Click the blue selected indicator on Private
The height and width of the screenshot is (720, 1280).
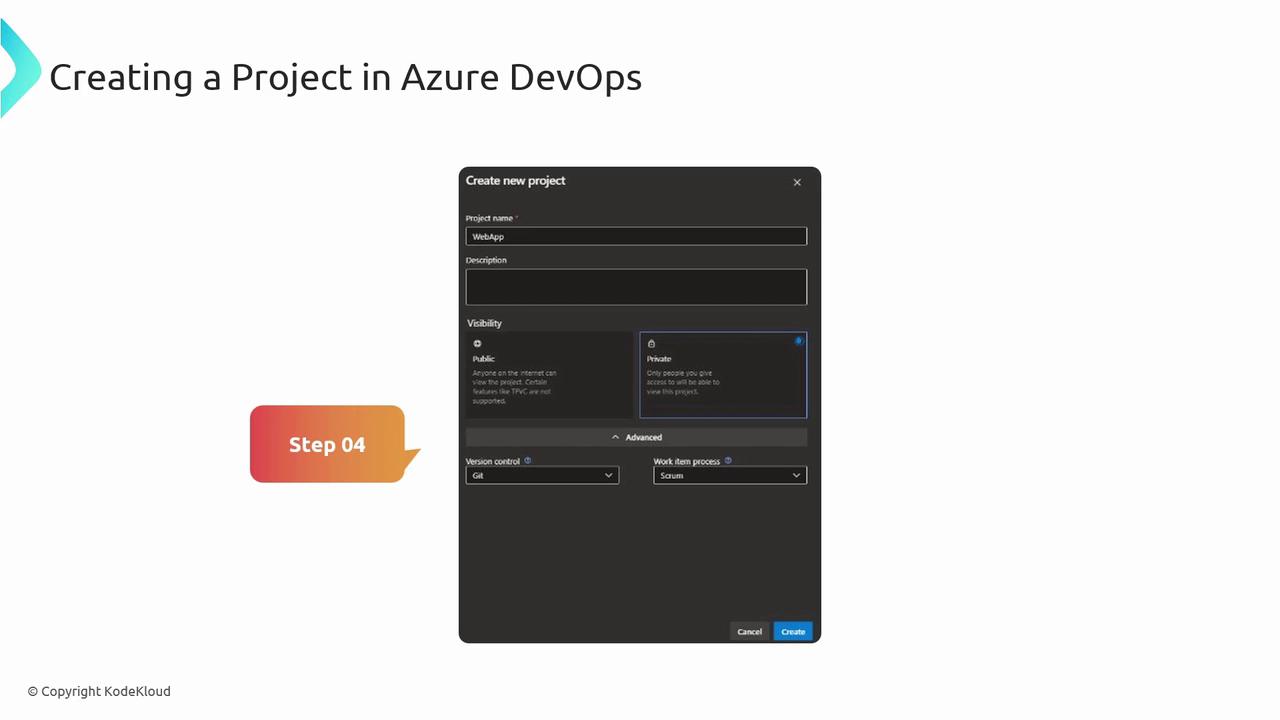[798, 341]
